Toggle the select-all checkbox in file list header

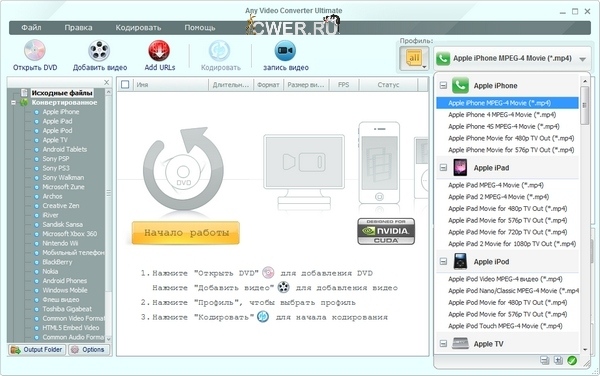125,85
